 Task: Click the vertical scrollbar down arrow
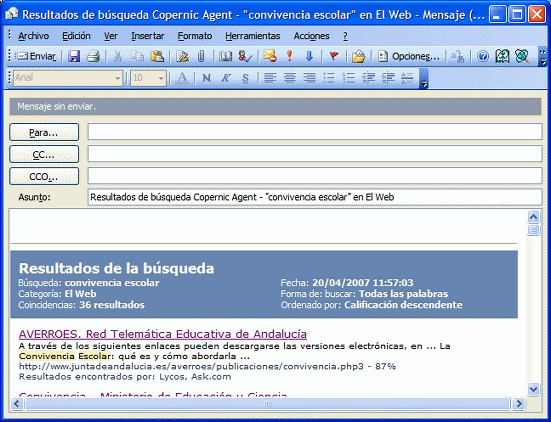(x=533, y=389)
